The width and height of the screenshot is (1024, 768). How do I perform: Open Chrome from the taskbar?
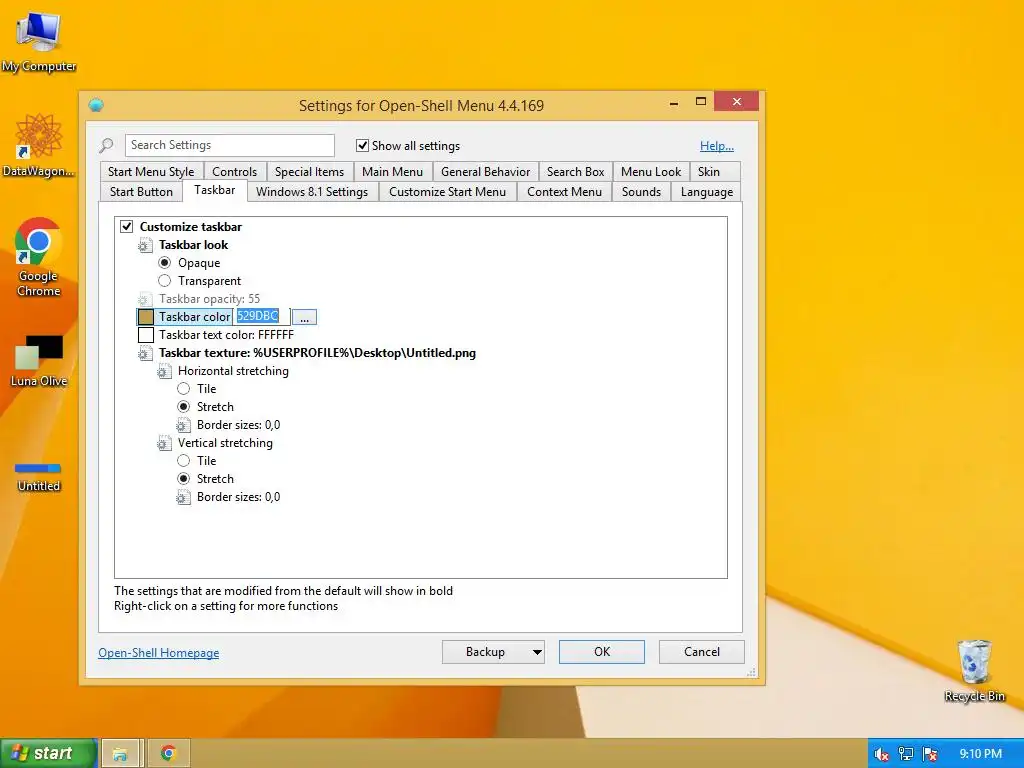click(168, 754)
